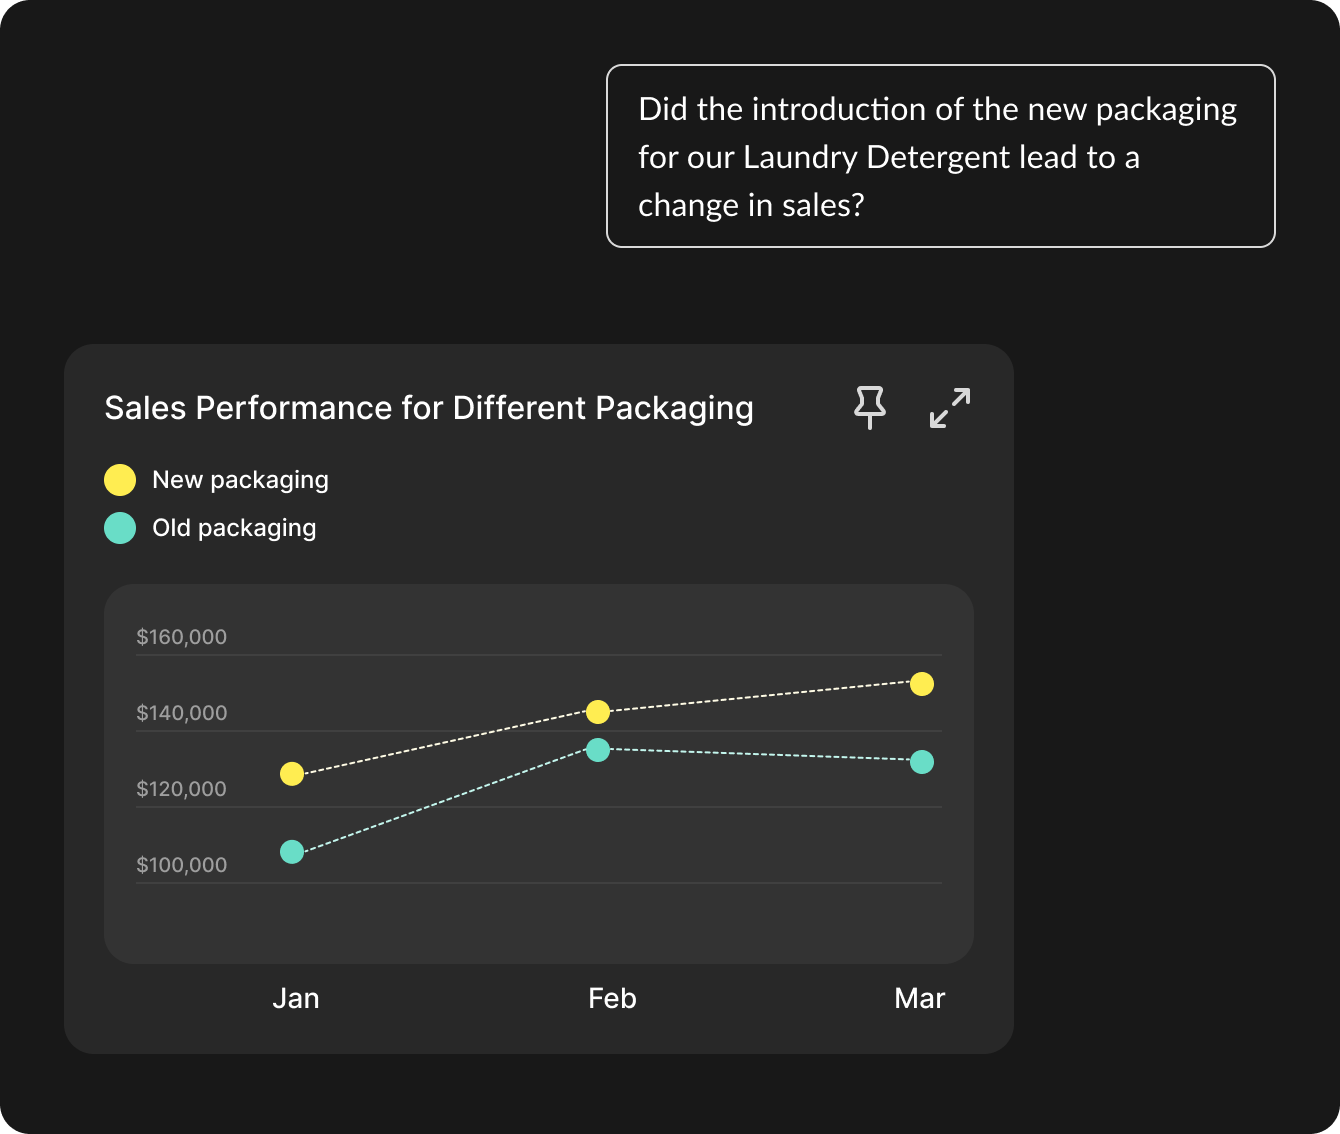Select the teal February data point
This screenshot has height=1134, width=1340.
(x=598, y=750)
